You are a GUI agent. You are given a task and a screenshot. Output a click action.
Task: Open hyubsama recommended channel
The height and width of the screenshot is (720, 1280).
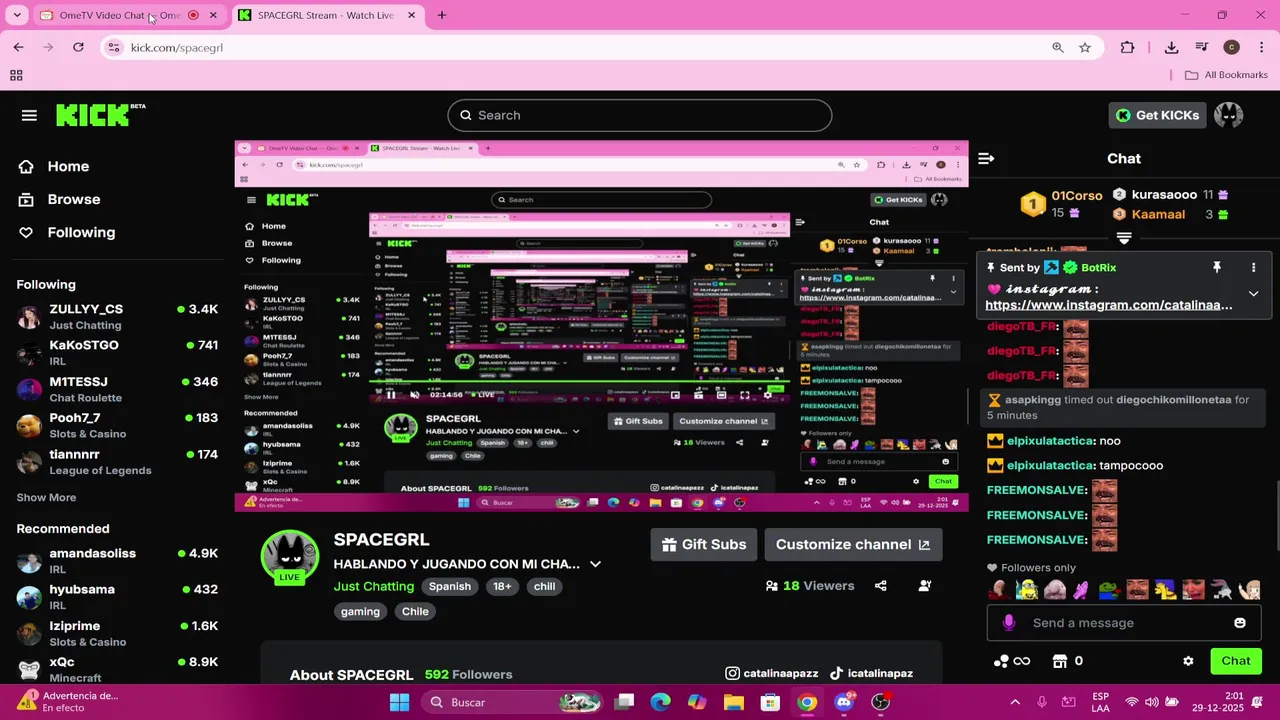[x=117, y=596]
